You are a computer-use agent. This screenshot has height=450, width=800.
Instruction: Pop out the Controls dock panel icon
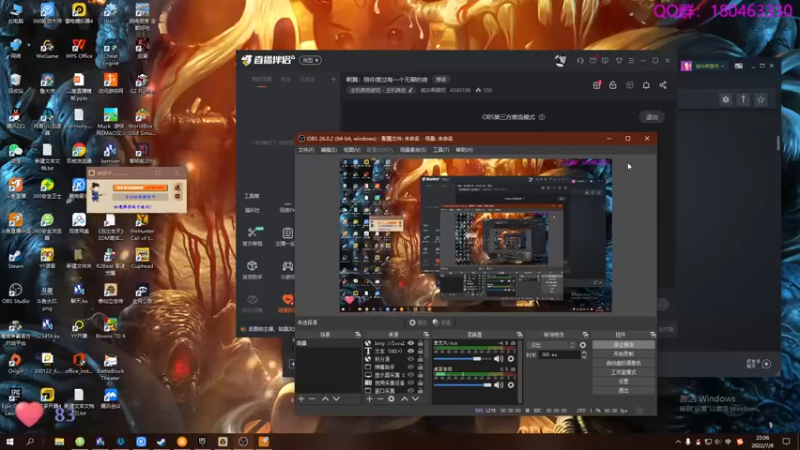[653, 335]
